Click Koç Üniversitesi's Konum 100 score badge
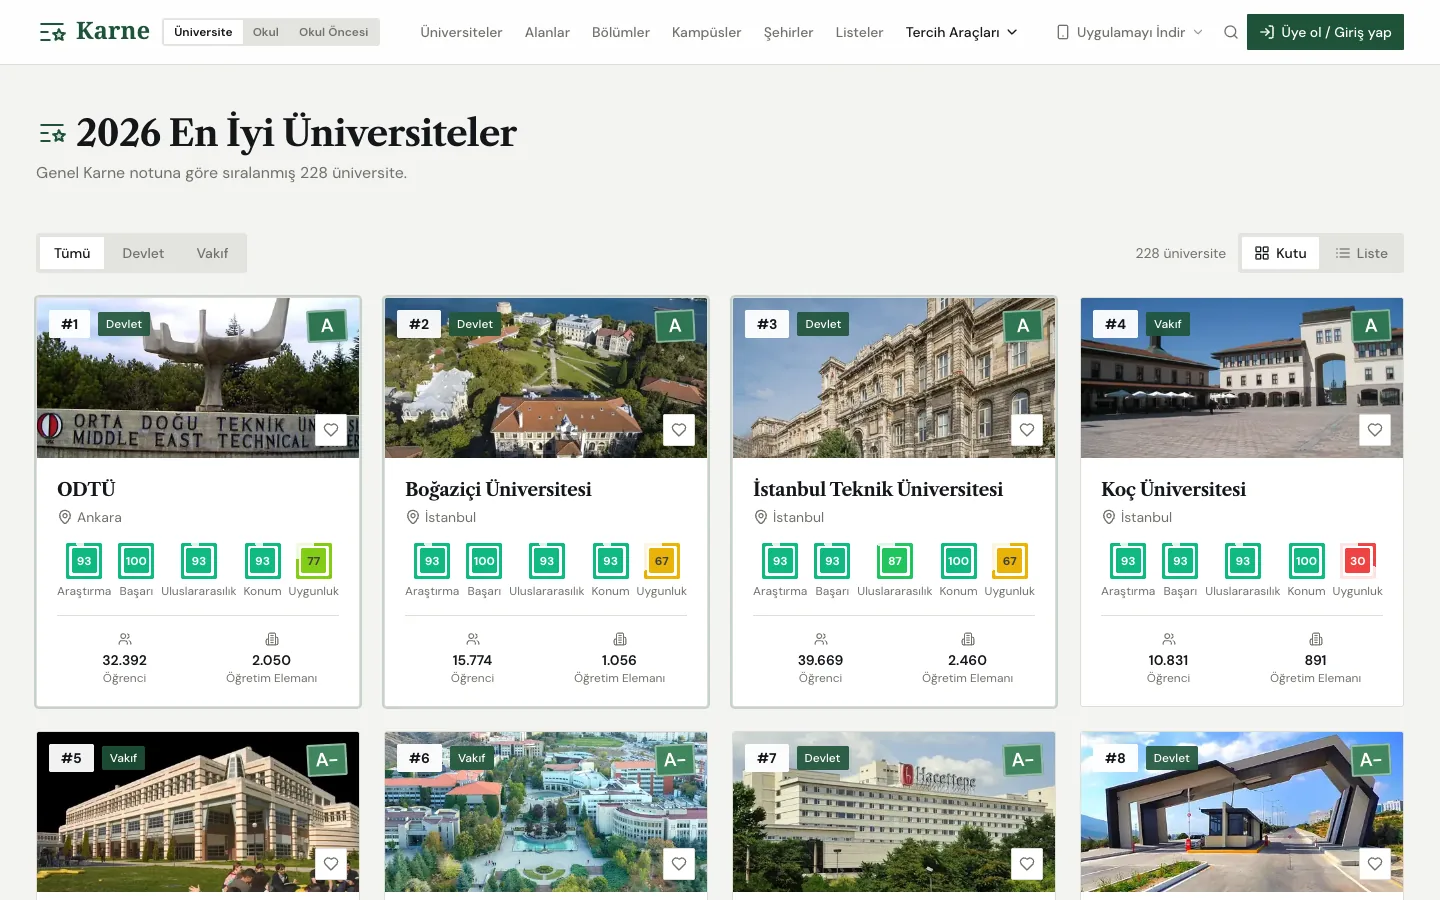Viewport: 1440px width, 900px height. [1306, 561]
